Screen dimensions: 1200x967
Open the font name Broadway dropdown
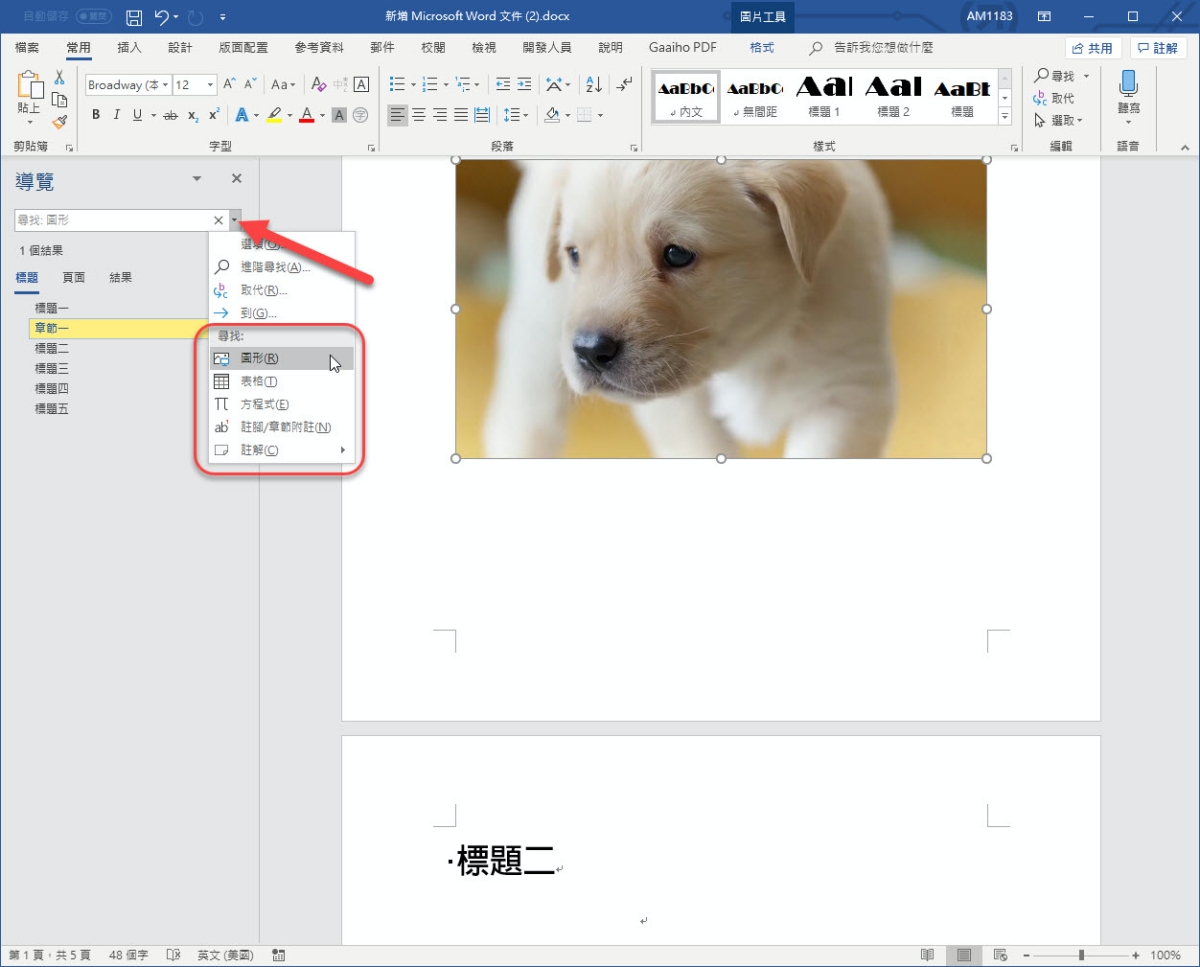(x=165, y=85)
